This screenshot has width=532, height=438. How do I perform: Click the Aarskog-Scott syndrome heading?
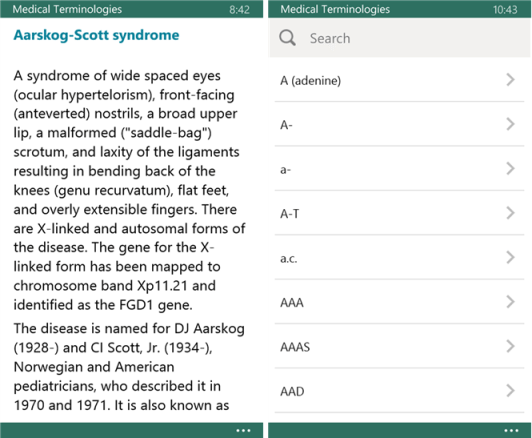pyautogui.click(x=96, y=35)
